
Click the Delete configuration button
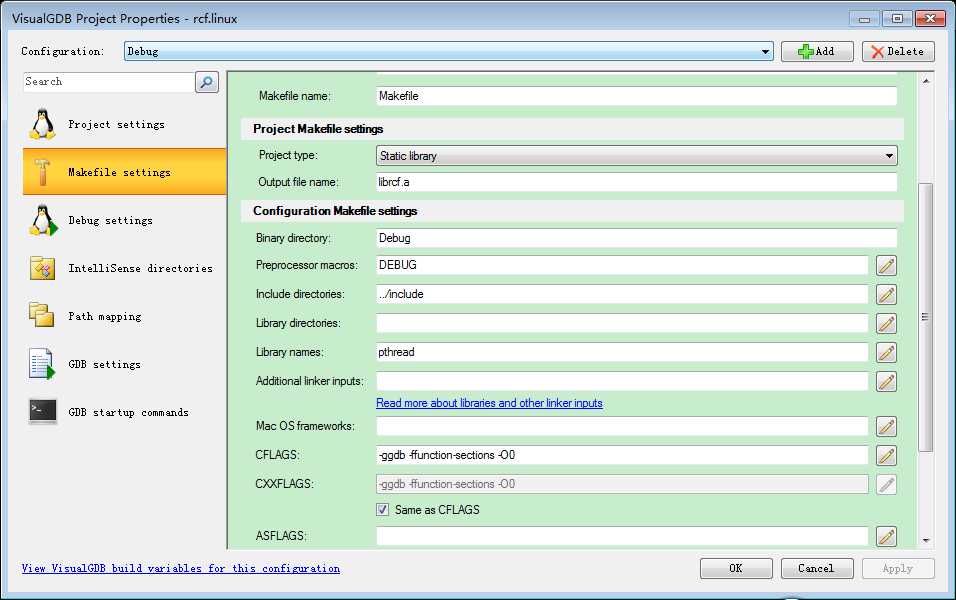[897, 51]
